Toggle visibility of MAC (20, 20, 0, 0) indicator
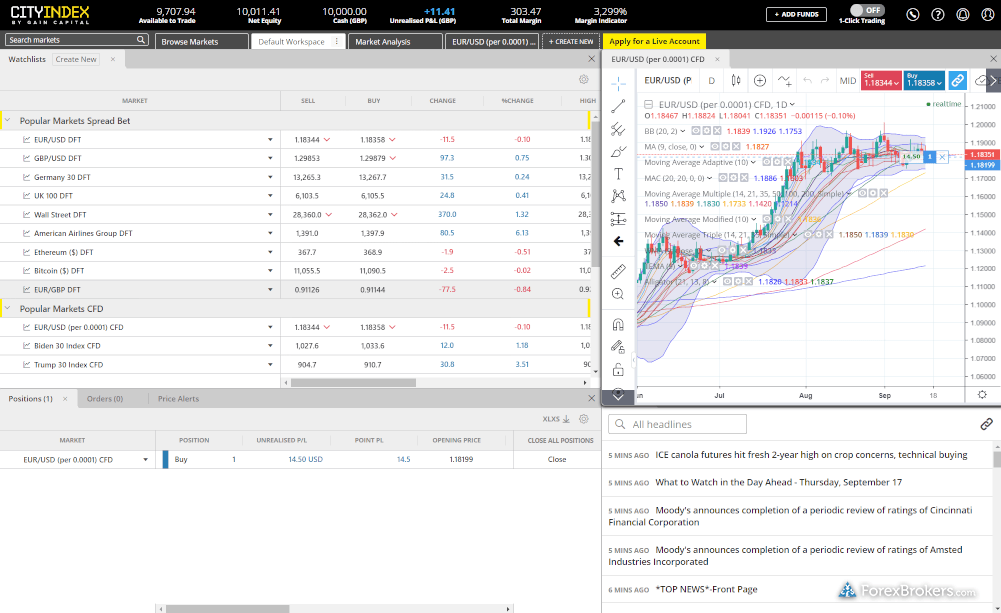1001x613 pixels. (724, 178)
